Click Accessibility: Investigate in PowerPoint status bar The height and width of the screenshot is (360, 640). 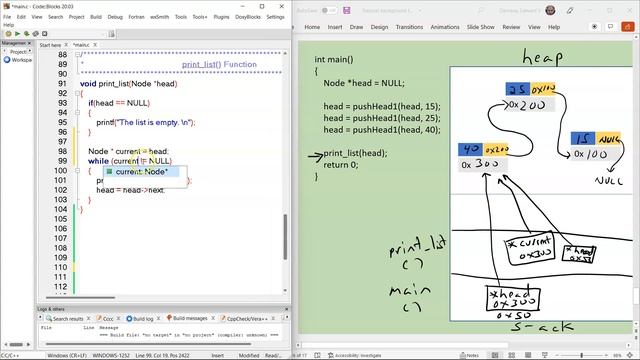[x=355, y=356]
